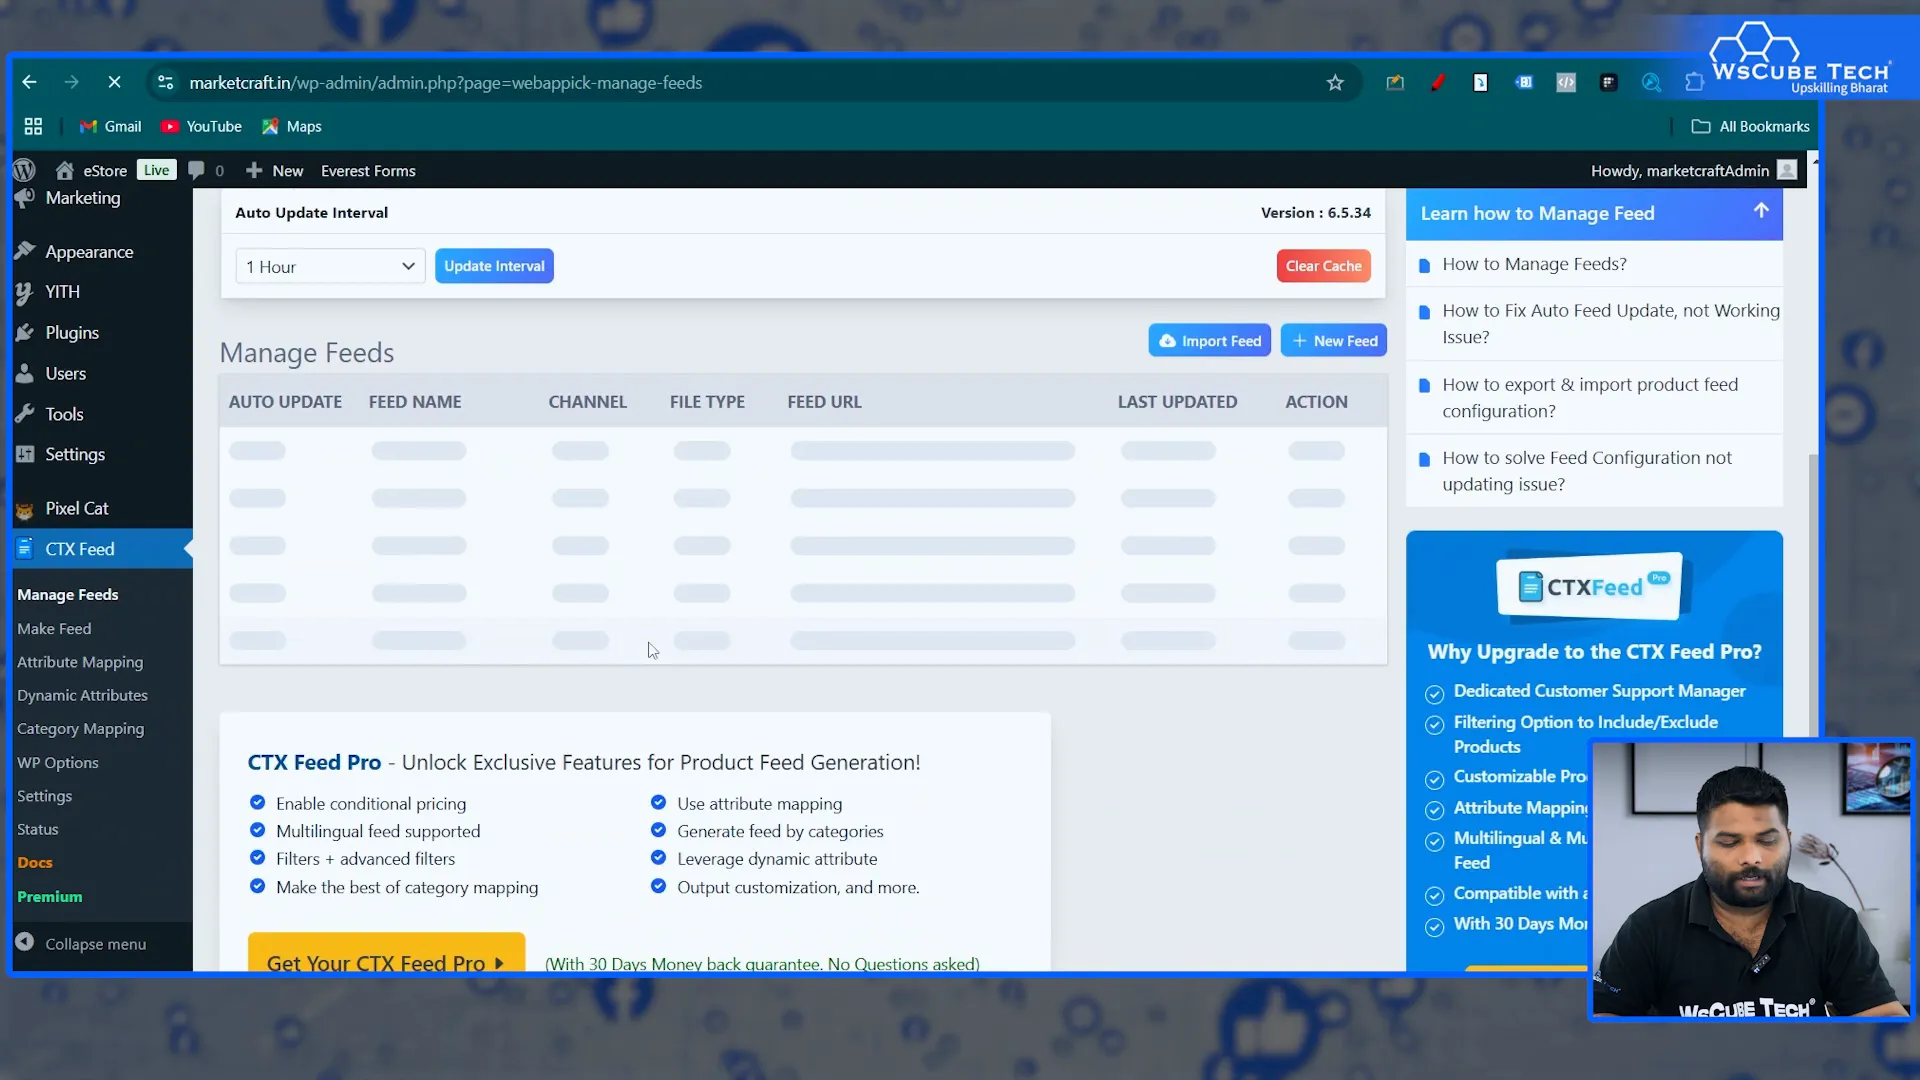The height and width of the screenshot is (1080, 1920).
Task: Open the New menu in admin bar
Action: tap(275, 170)
